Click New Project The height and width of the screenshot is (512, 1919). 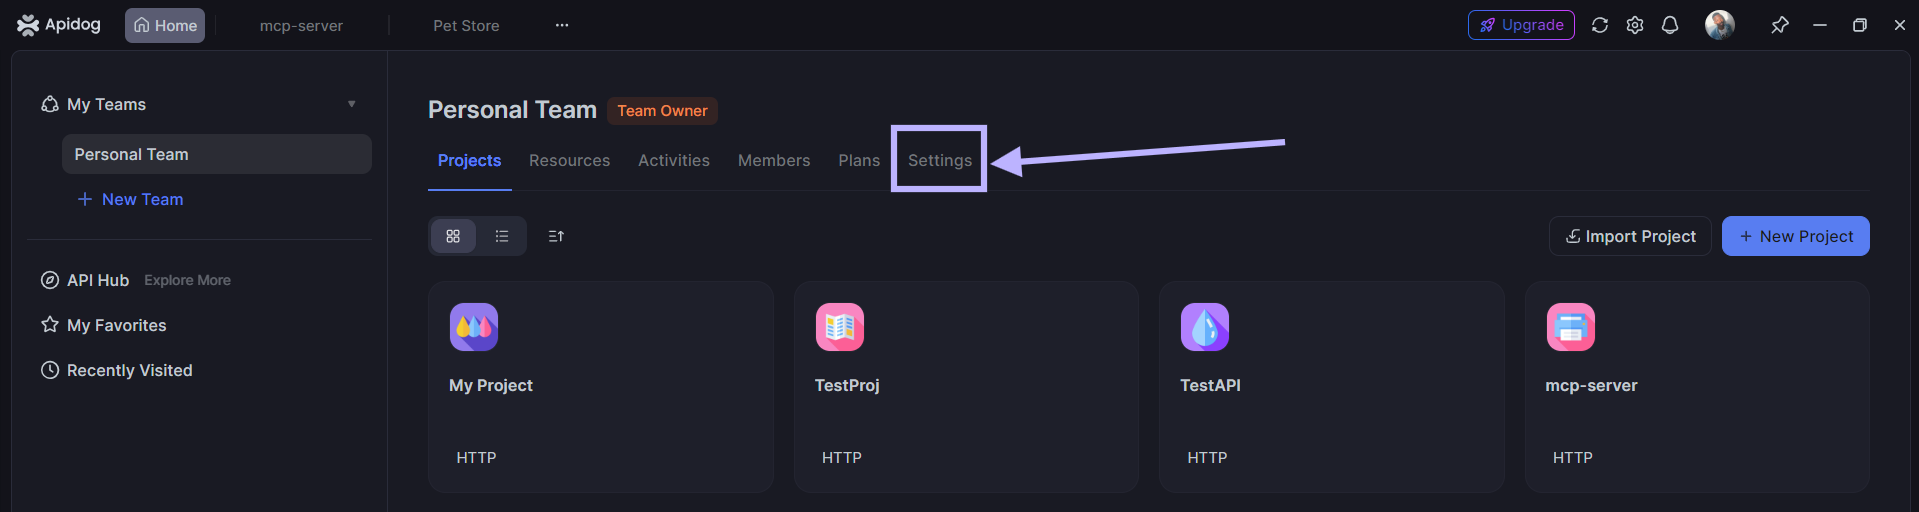pyautogui.click(x=1796, y=236)
